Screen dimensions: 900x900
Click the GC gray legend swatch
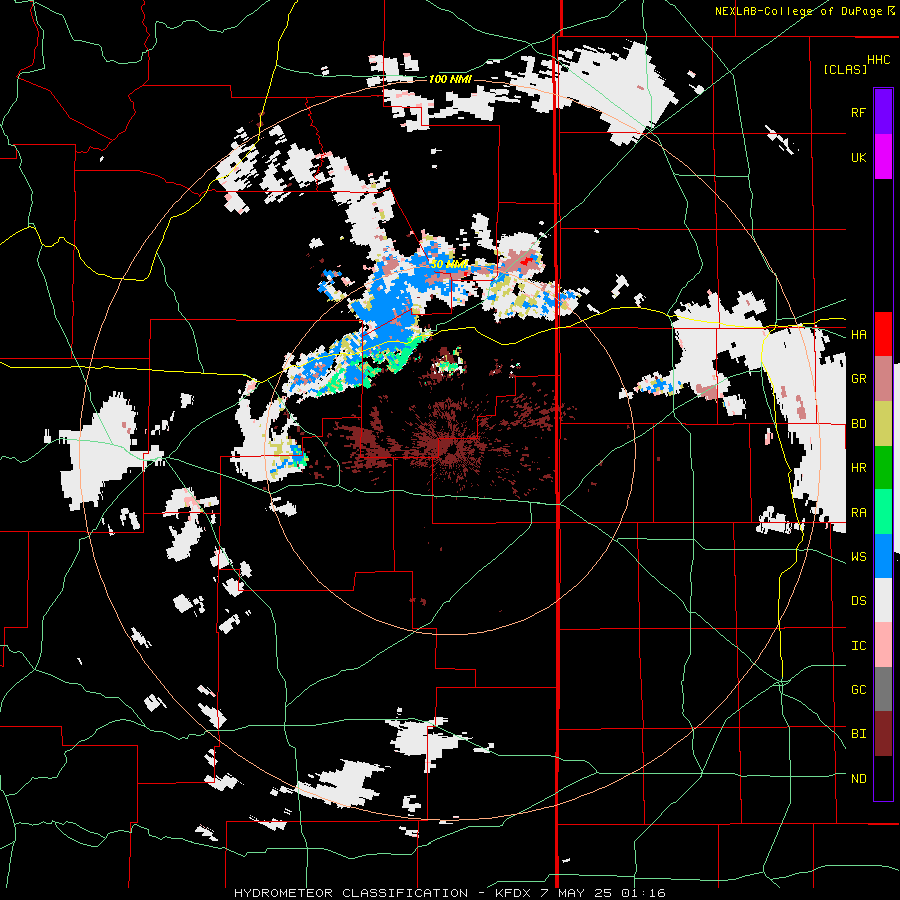tap(883, 689)
